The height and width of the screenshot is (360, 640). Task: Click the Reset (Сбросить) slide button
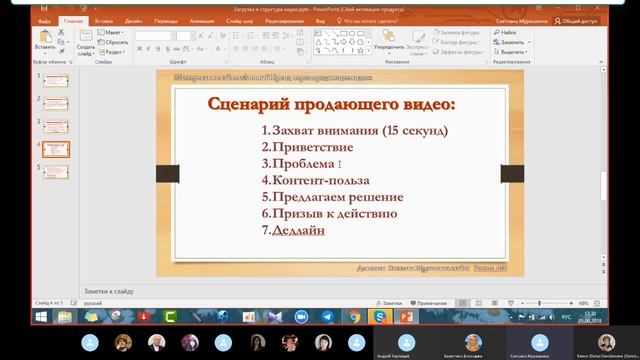[x=113, y=42]
